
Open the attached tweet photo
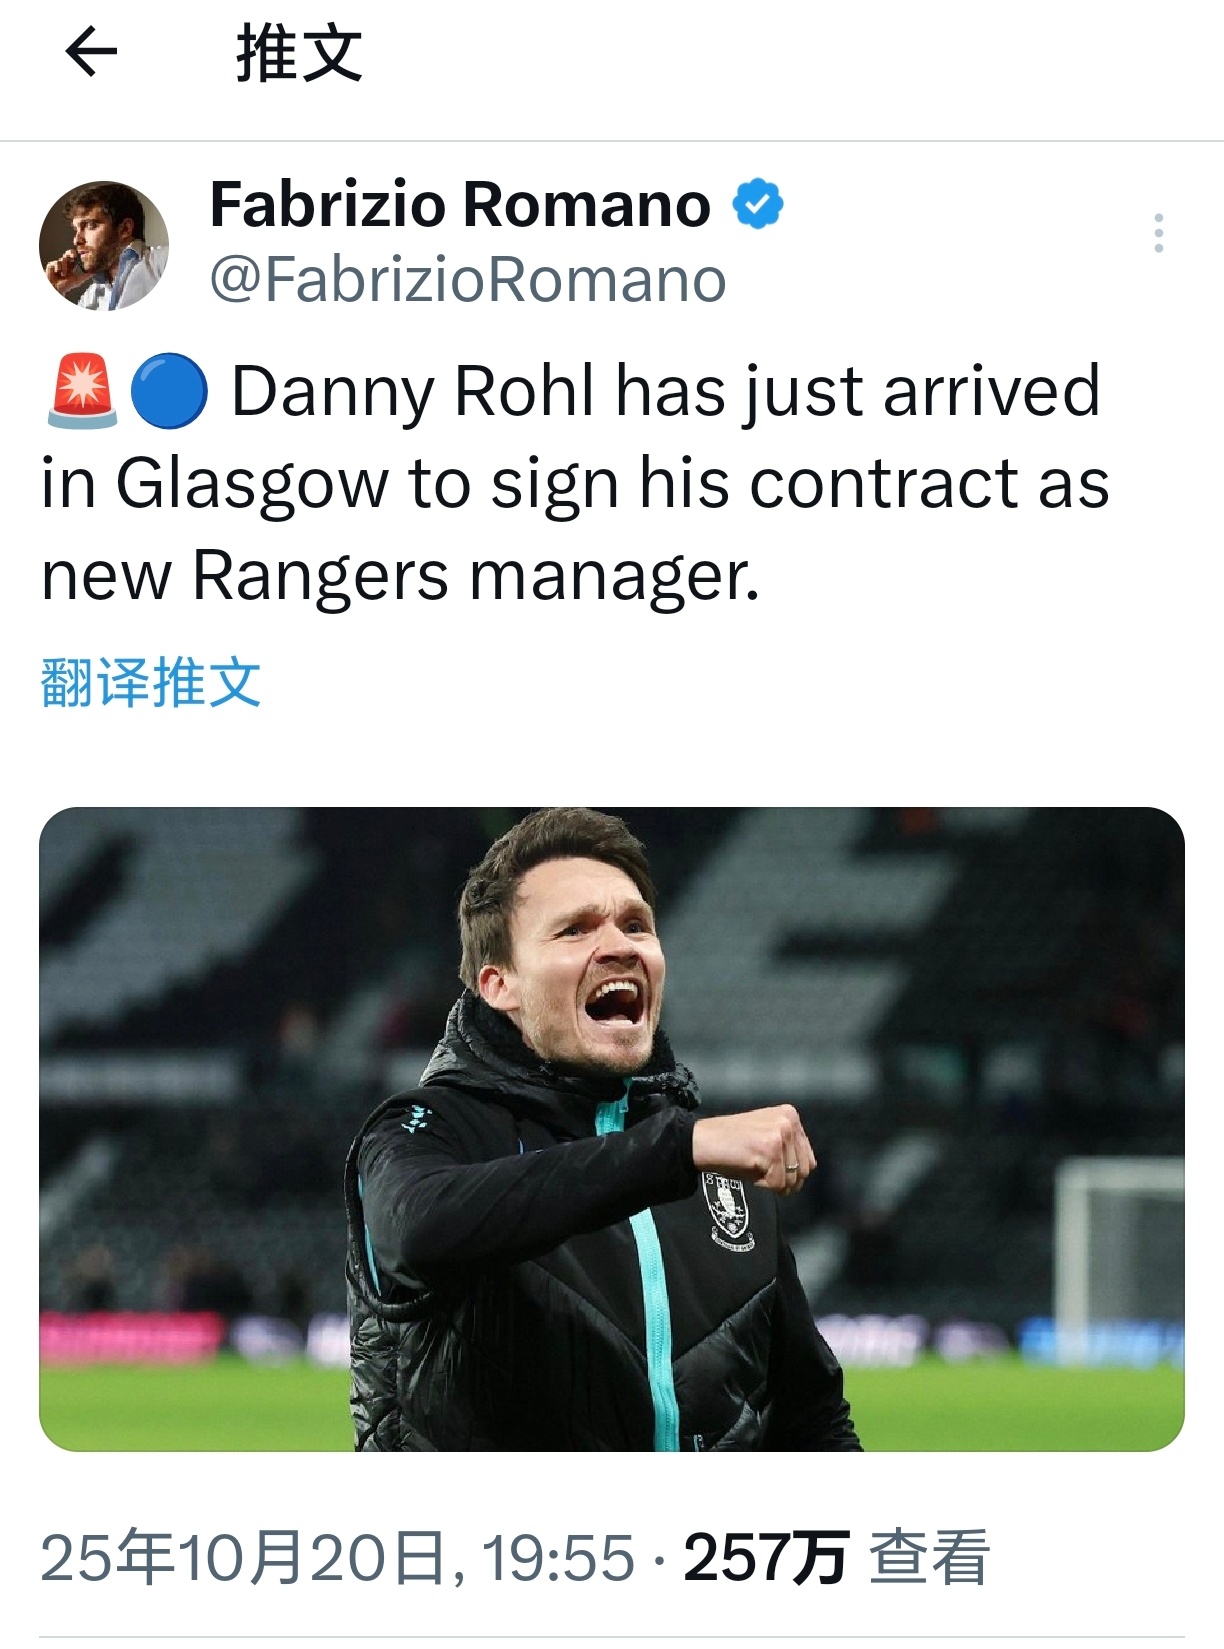[611, 1128]
